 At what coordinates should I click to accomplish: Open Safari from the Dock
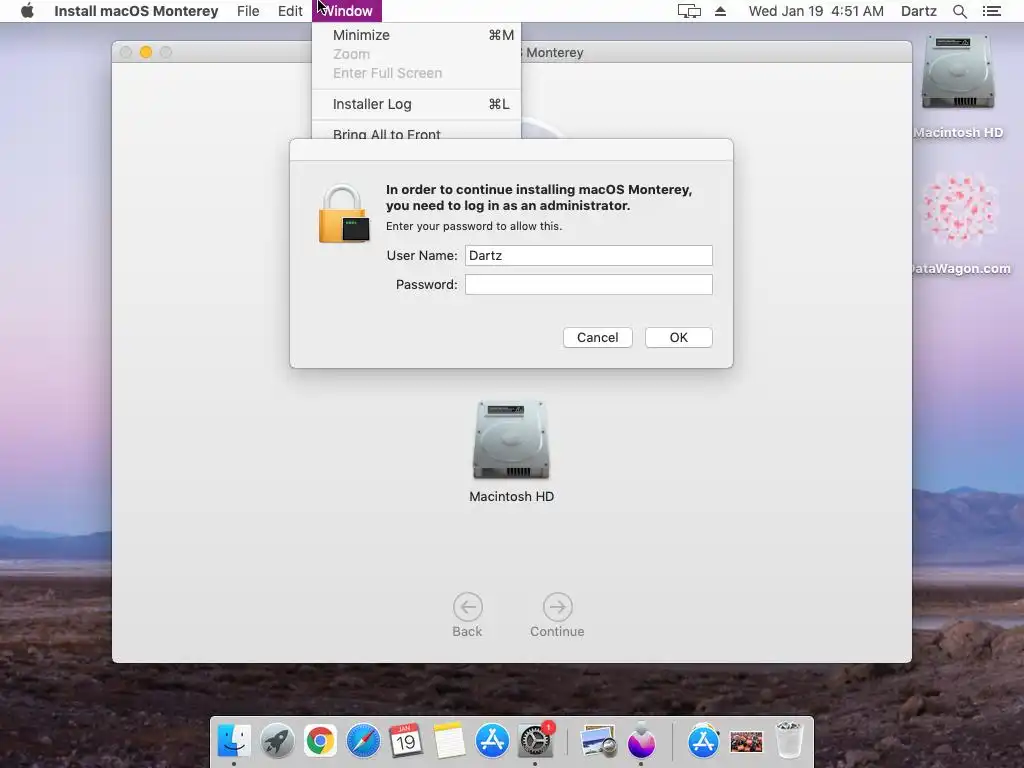[x=363, y=740]
